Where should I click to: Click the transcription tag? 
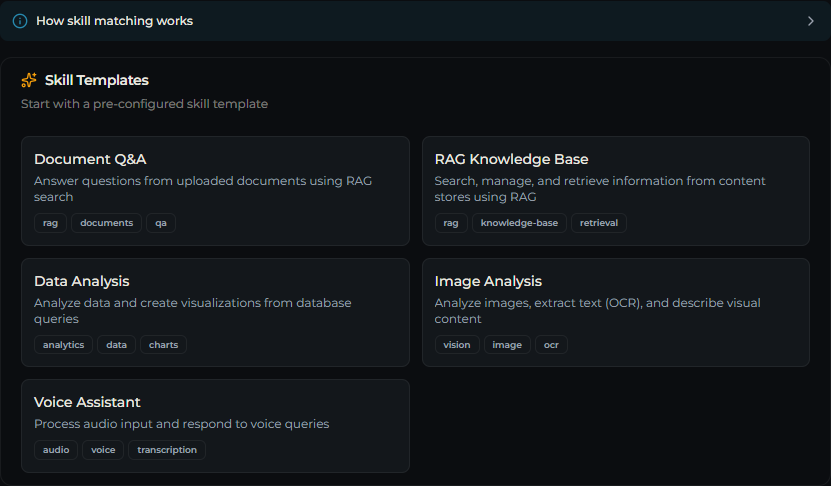(x=167, y=449)
